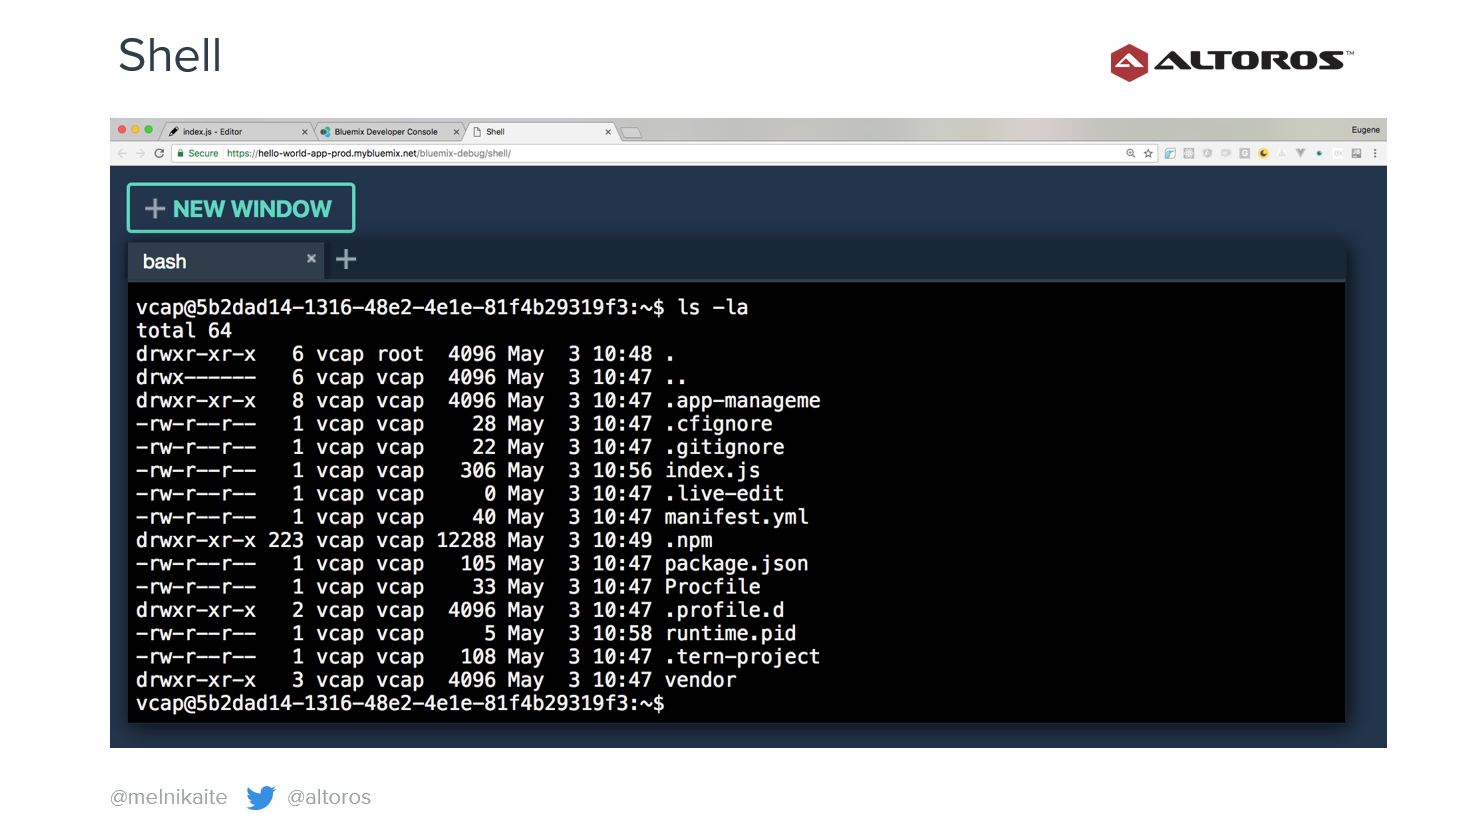Screen dimensions: 1460x821
Task: Click the '.app-manageme' directory name
Action: tap(743, 400)
